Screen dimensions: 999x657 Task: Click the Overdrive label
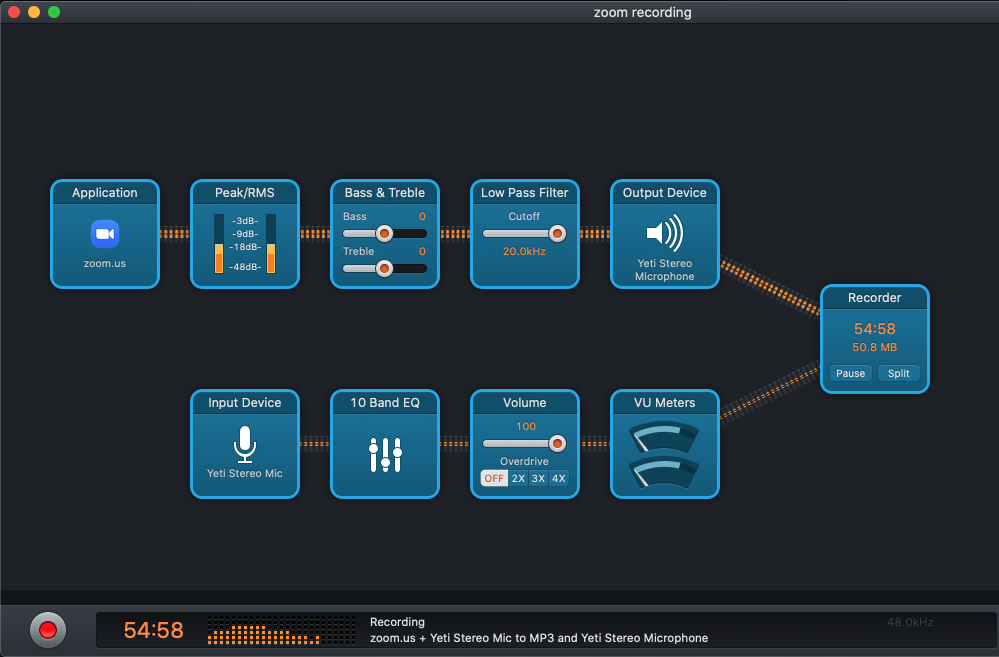pos(524,461)
